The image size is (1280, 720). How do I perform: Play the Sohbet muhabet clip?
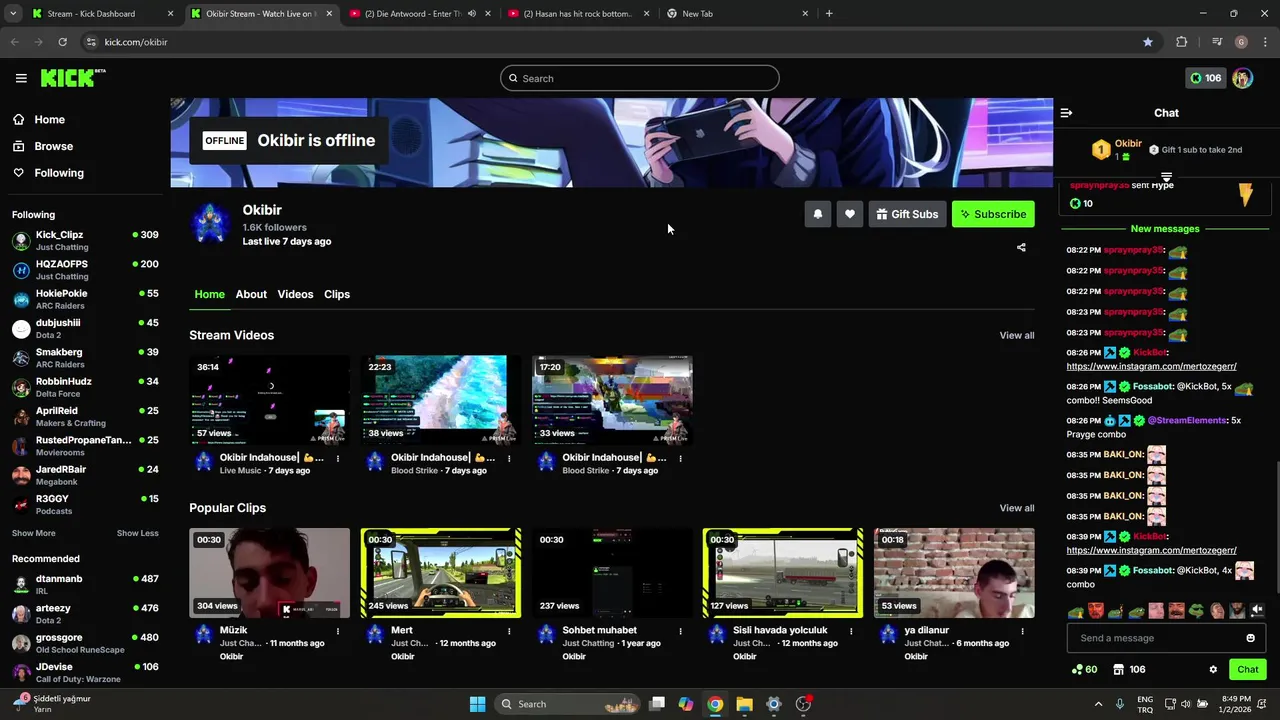pyautogui.click(x=612, y=573)
